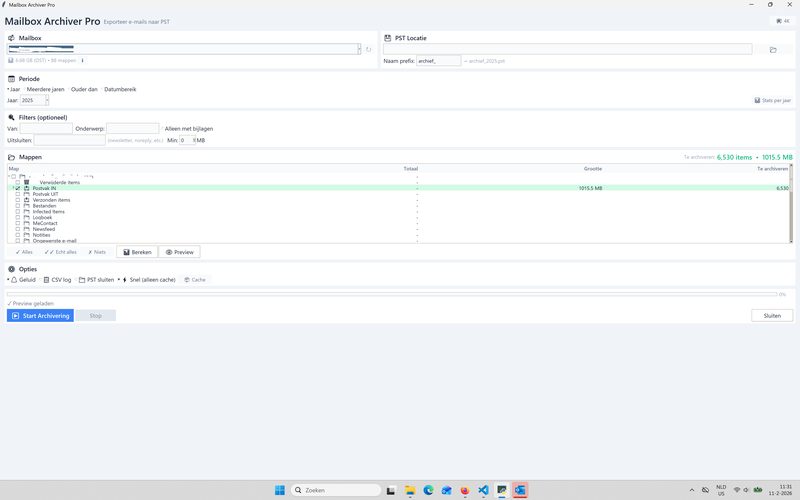Click the Totaal column header

410,169
